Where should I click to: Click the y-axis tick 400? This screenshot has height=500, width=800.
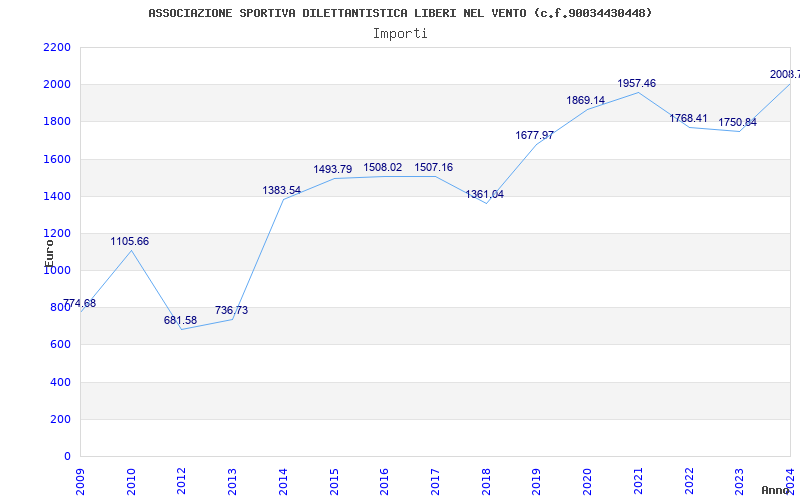(60, 382)
